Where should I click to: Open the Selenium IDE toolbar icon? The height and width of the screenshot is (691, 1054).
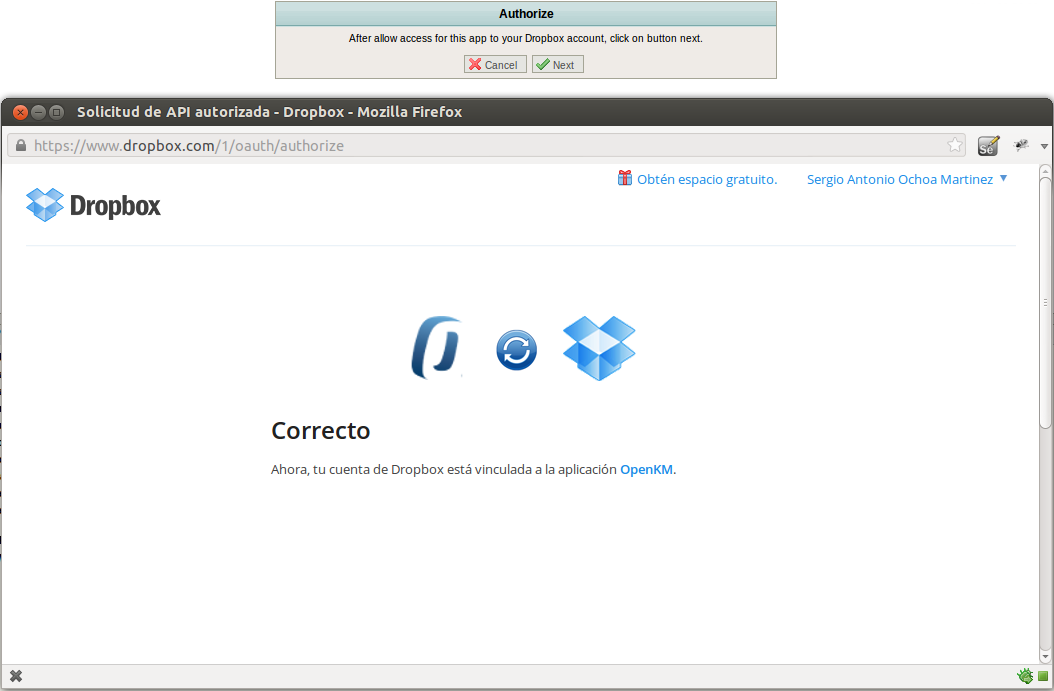tap(988, 146)
